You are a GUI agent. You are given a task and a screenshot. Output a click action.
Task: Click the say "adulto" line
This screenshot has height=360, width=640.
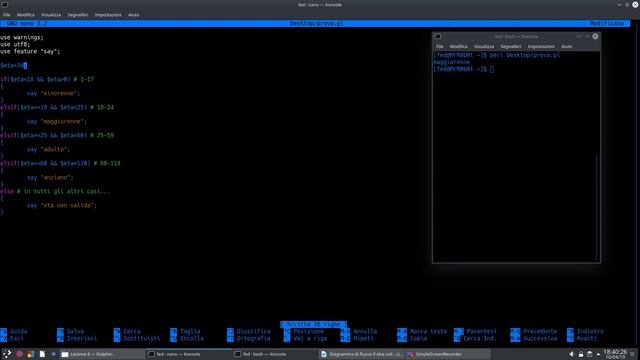pyautogui.click(x=49, y=149)
